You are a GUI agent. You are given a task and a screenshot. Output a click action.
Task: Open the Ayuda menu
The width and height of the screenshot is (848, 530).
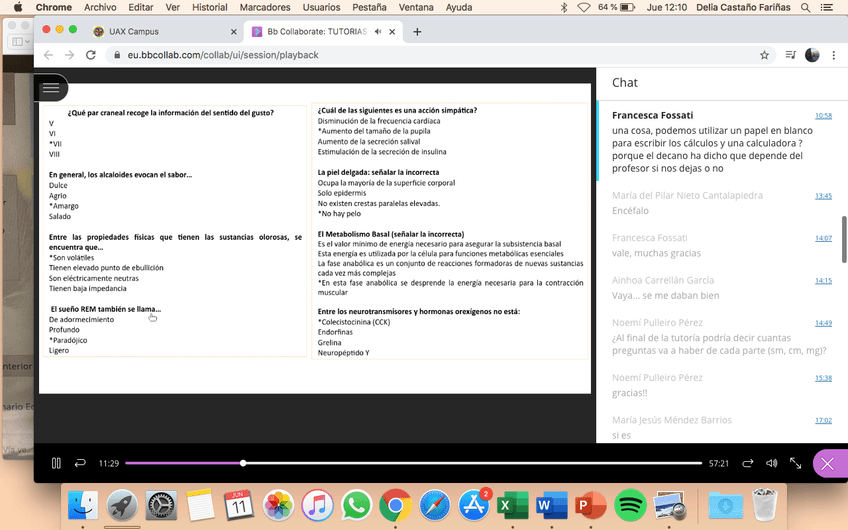click(x=459, y=8)
